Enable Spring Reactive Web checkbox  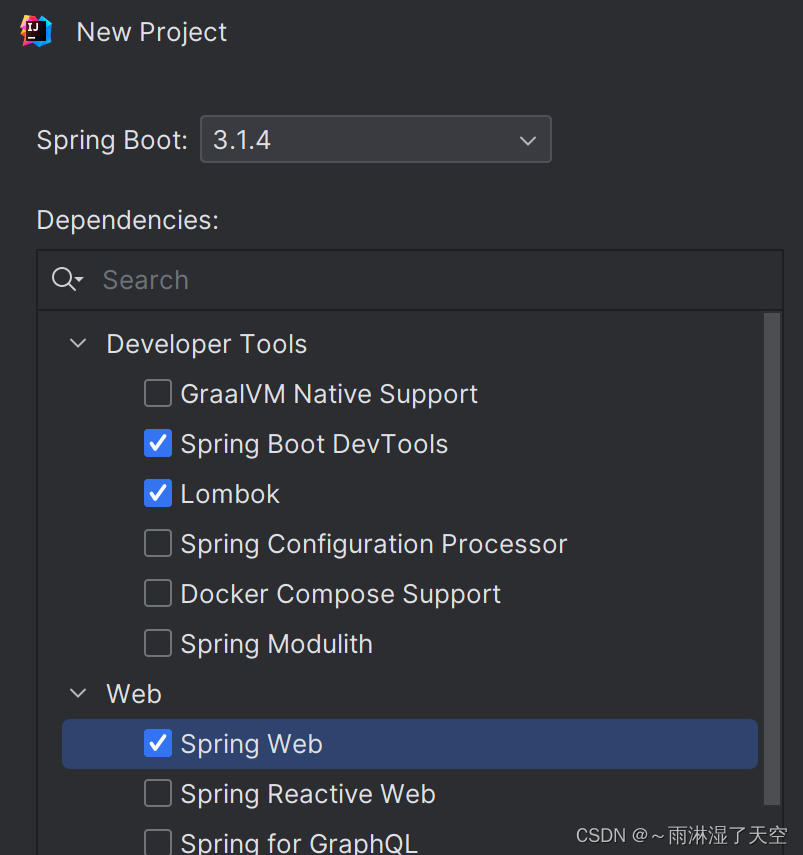point(158,794)
